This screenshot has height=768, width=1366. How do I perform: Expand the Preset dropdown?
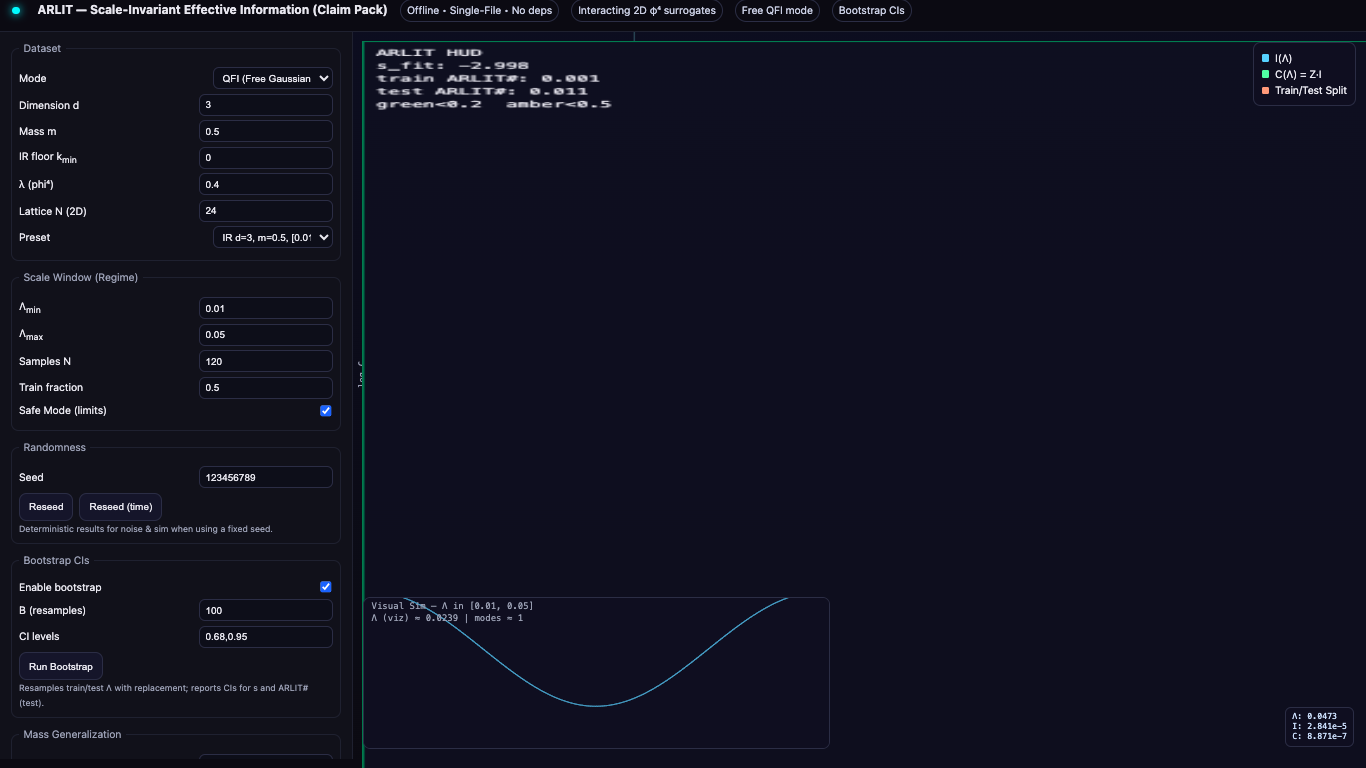(272, 238)
